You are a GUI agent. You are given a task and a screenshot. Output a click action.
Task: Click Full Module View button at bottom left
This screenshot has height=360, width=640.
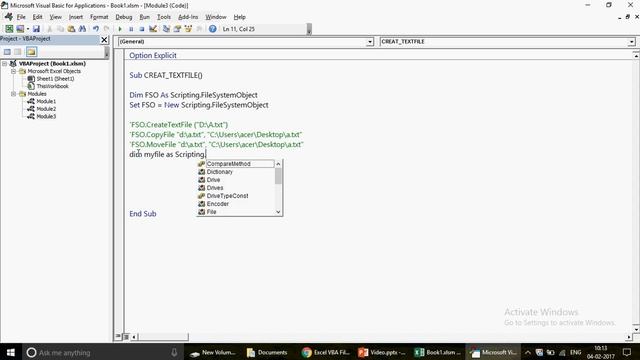coord(126,337)
